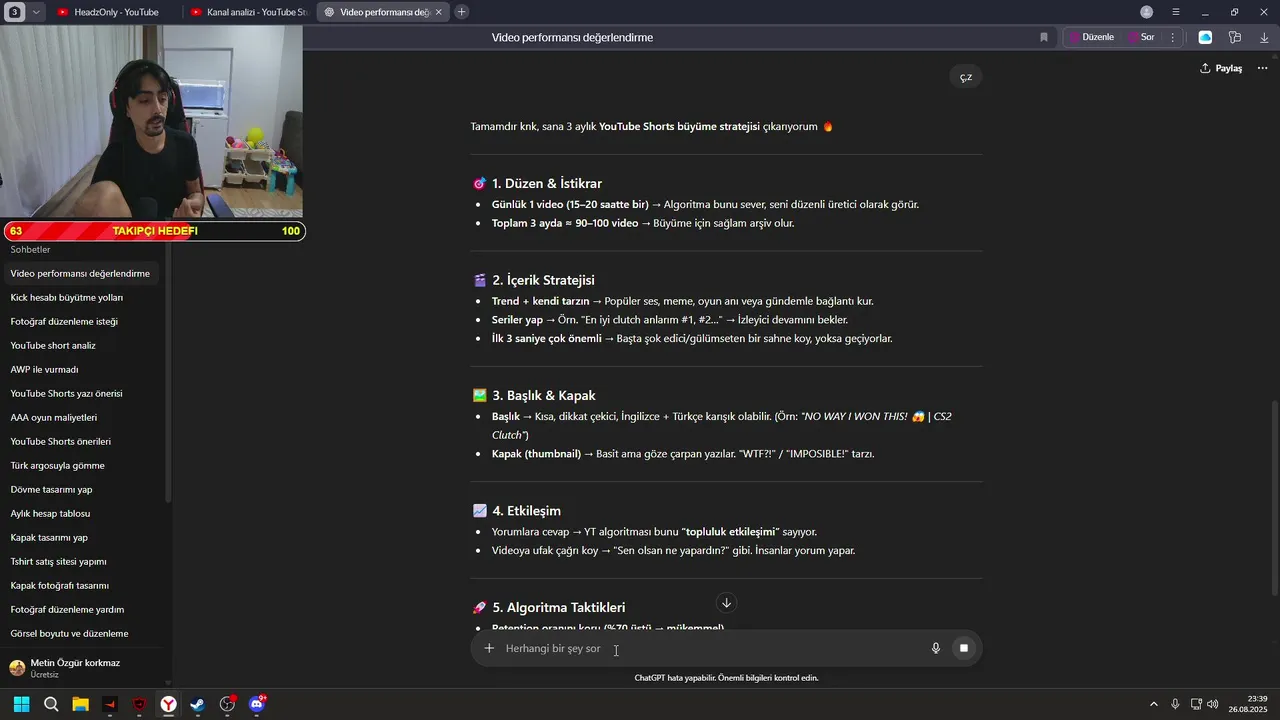This screenshot has height=720, width=1280.
Task: Click the Sohbetler section header
Action: (30, 249)
